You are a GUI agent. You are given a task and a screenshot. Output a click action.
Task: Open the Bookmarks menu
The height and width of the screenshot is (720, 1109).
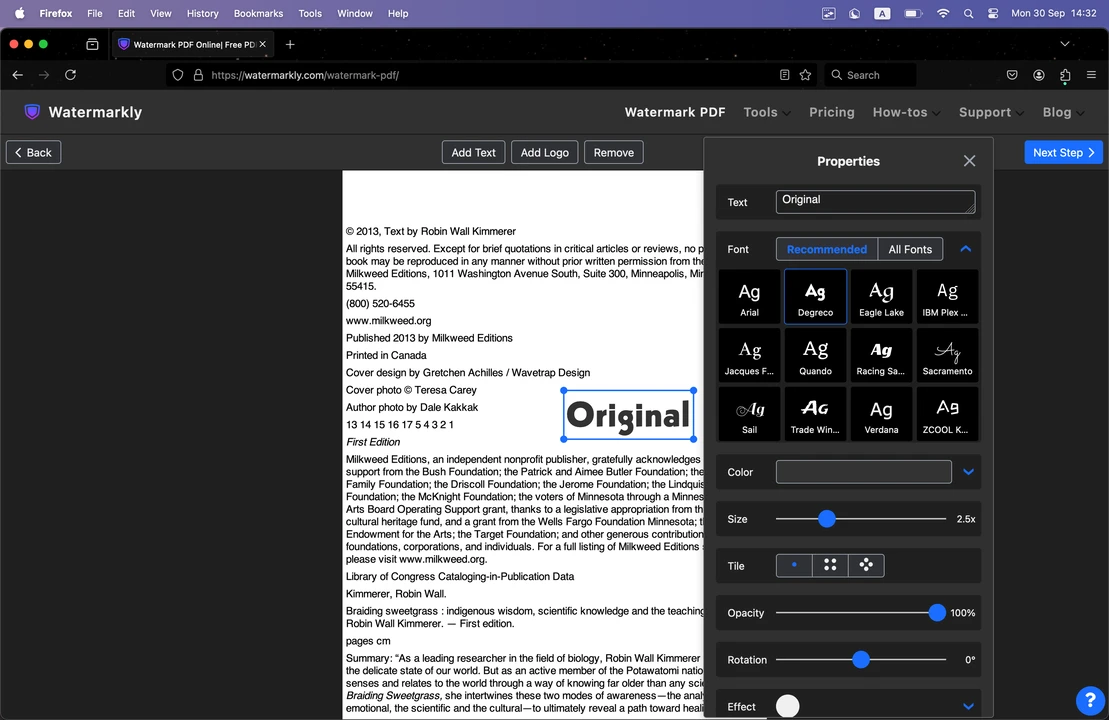(258, 13)
